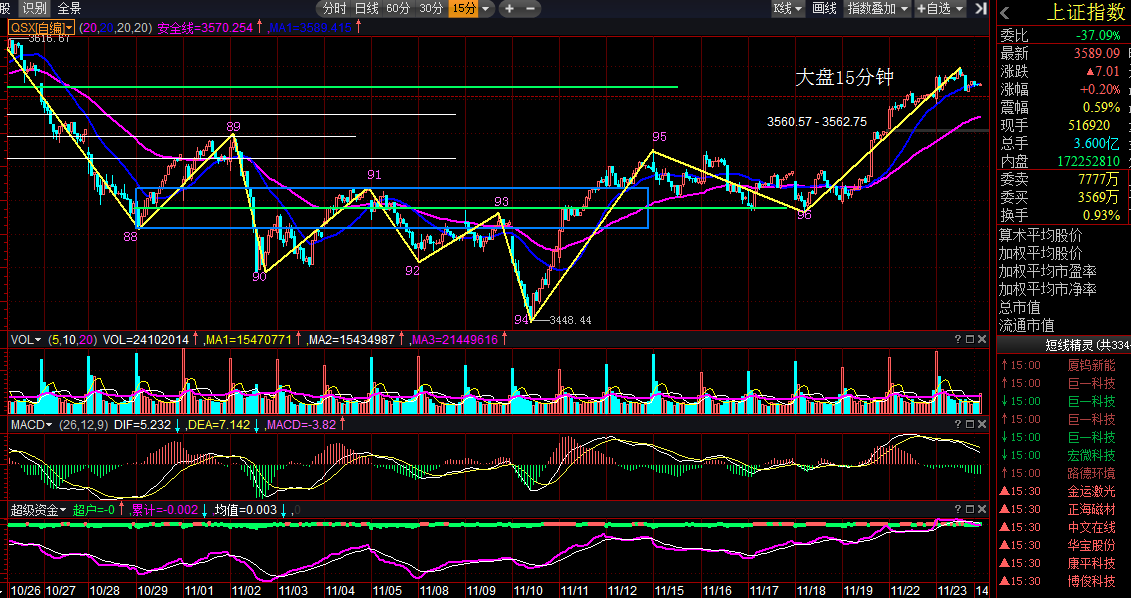This screenshot has height=598, width=1131.
Task: Open the 指数叠加 overlay dropdown
Action: click(x=878, y=9)
